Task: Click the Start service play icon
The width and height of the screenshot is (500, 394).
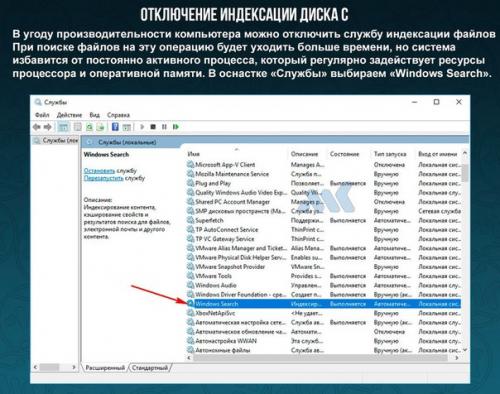Action: pos(142,127)
